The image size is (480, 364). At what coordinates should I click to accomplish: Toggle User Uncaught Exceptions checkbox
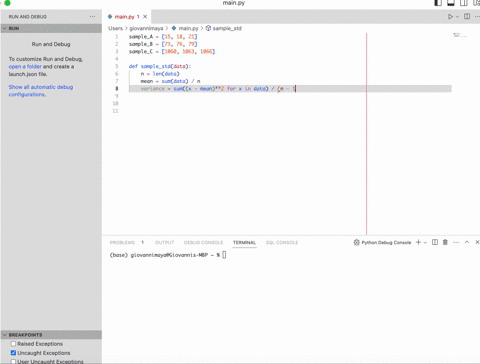coord(13,361)
